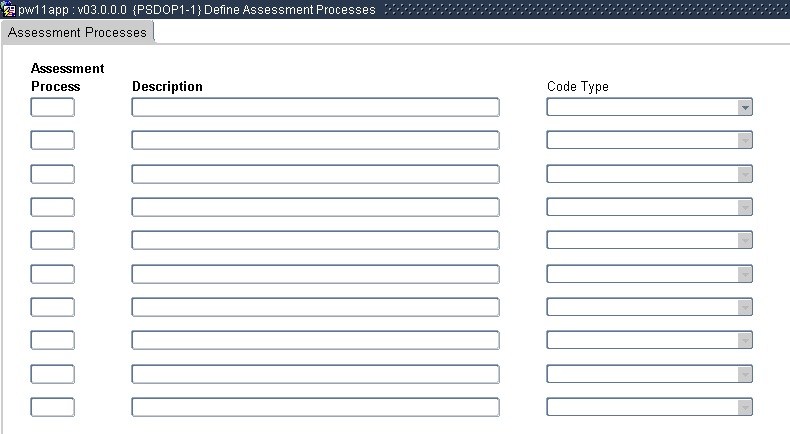This screenshot has height=434, width=790.
Task: Click the first Assessment Process code field
Action: click(x=52, y=107)
